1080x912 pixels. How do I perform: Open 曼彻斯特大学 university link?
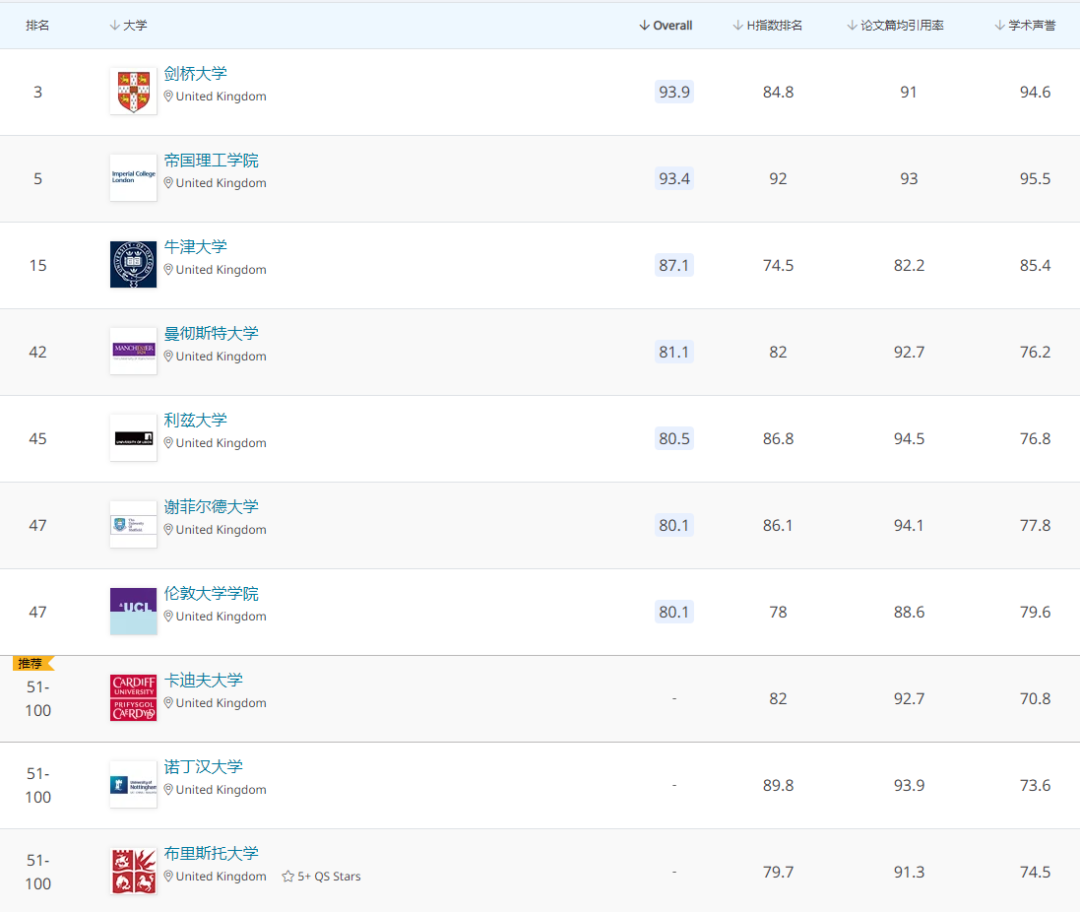click(x=211, y=334)
